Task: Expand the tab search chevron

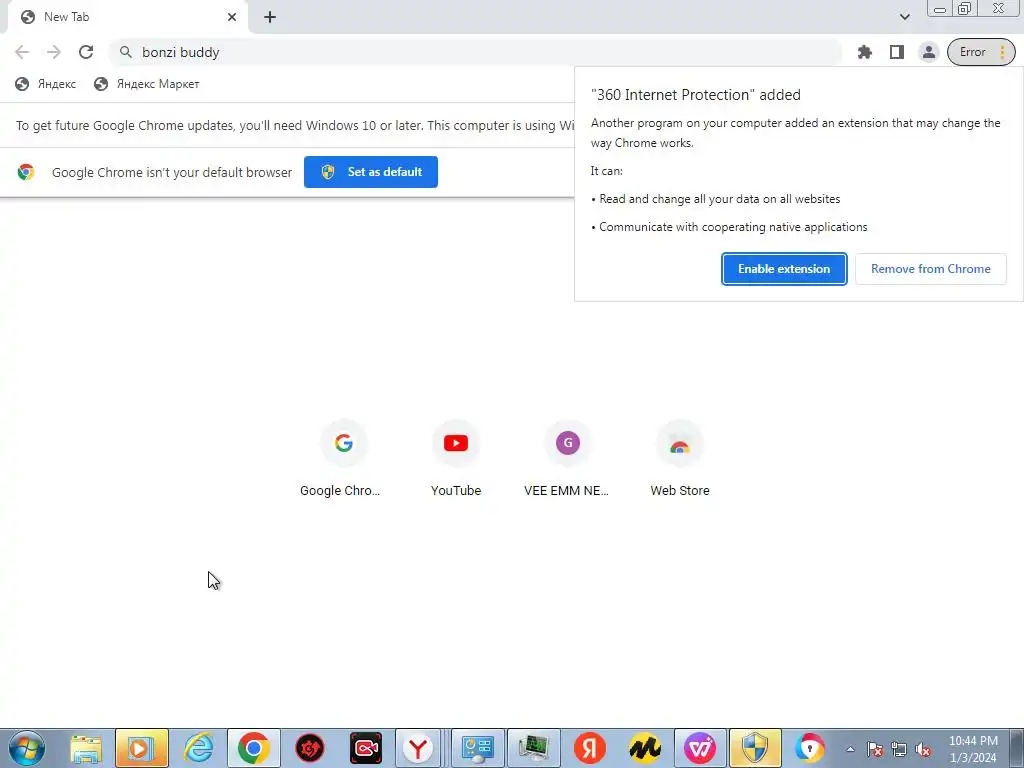Action: point(904,17)
